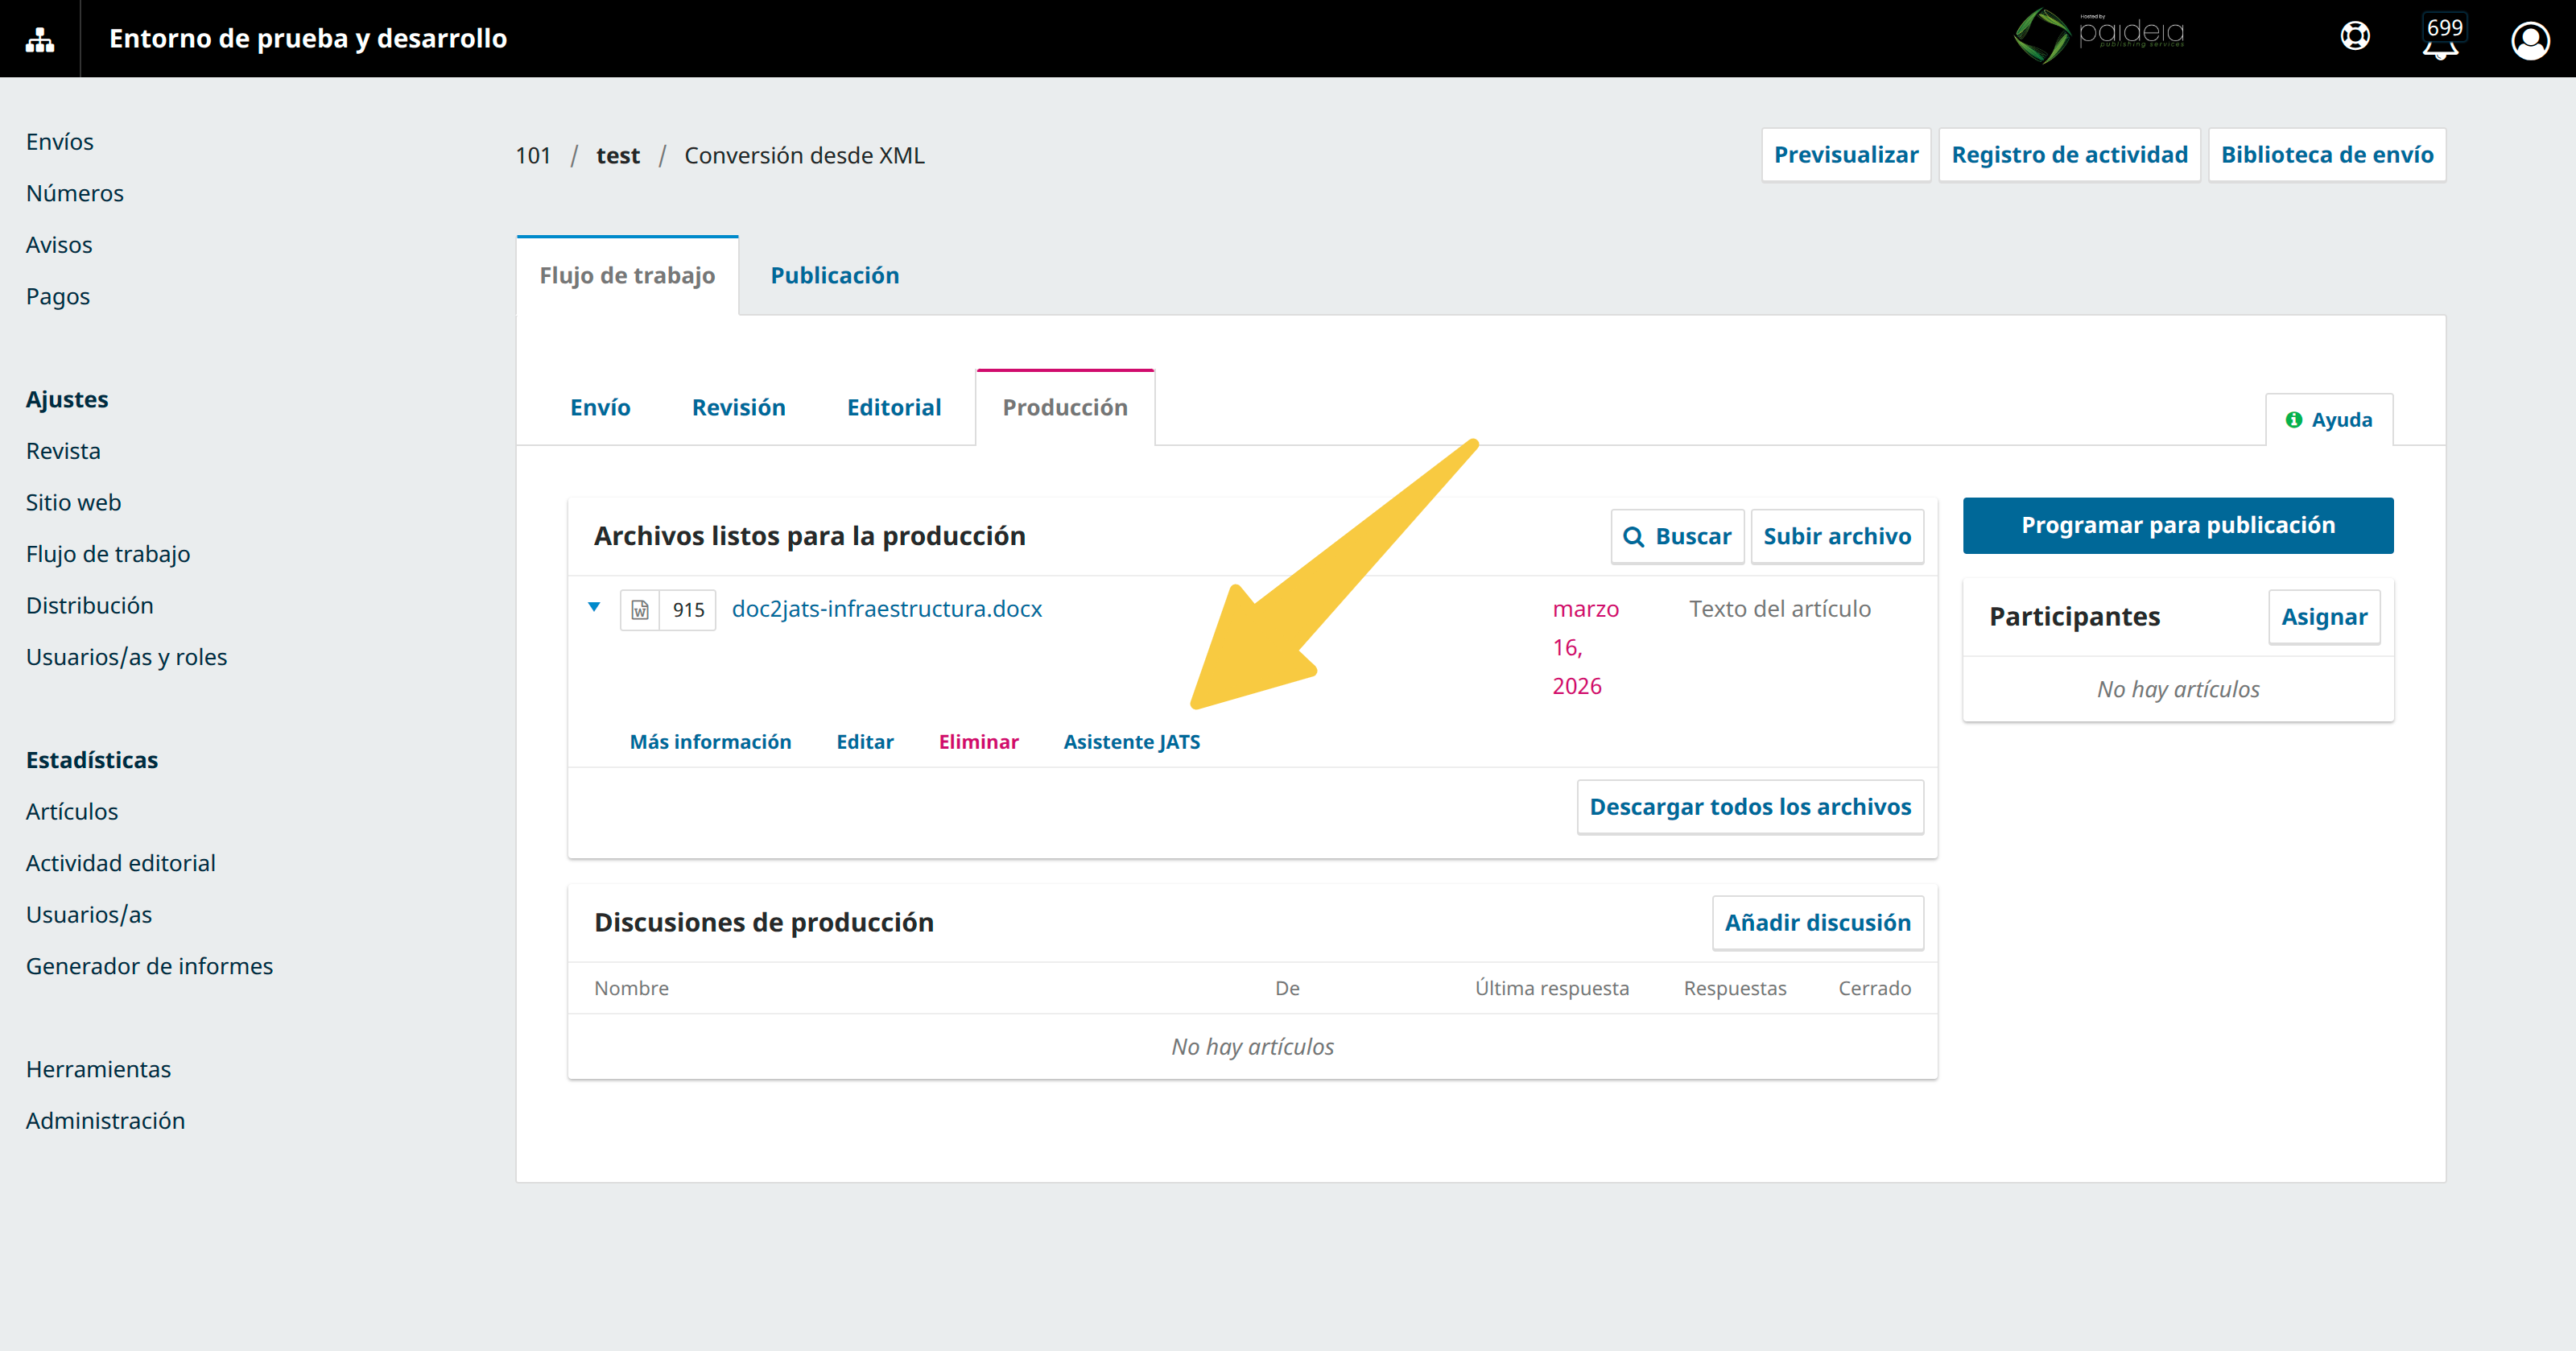Select the Producción stage tab
Image resolution: width=2576 pixels, height=1351 pixels.
(1065, 407)
